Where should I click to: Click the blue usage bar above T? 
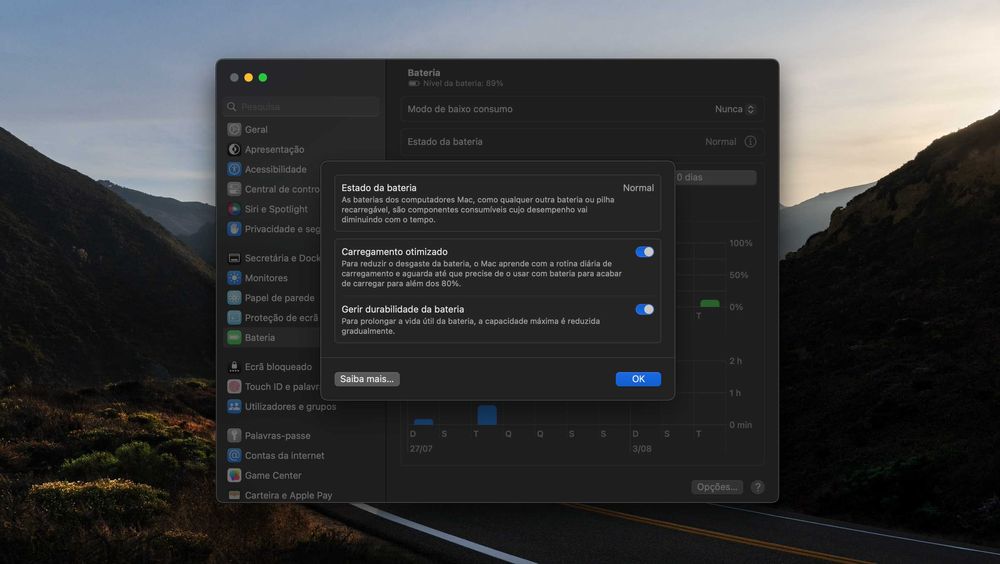tap(487, 415)
